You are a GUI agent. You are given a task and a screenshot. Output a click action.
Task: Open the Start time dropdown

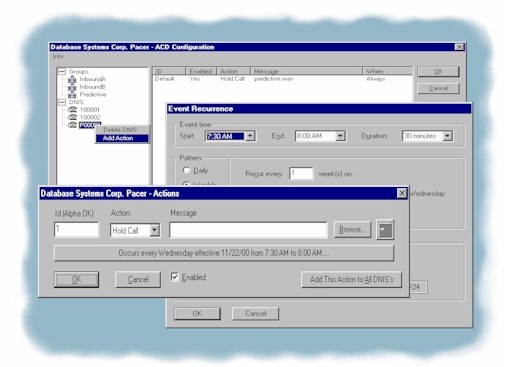(x=250, y=136)
